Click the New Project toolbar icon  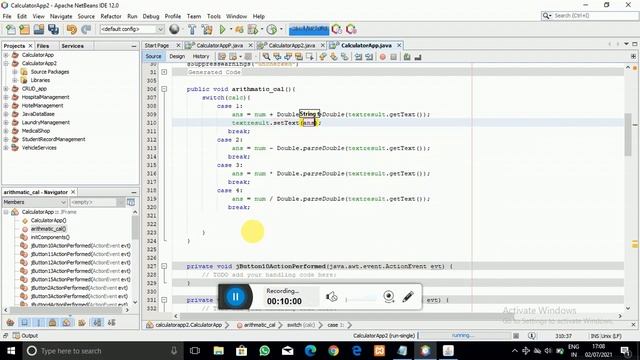pyautogui.click(x=24, y=29)
